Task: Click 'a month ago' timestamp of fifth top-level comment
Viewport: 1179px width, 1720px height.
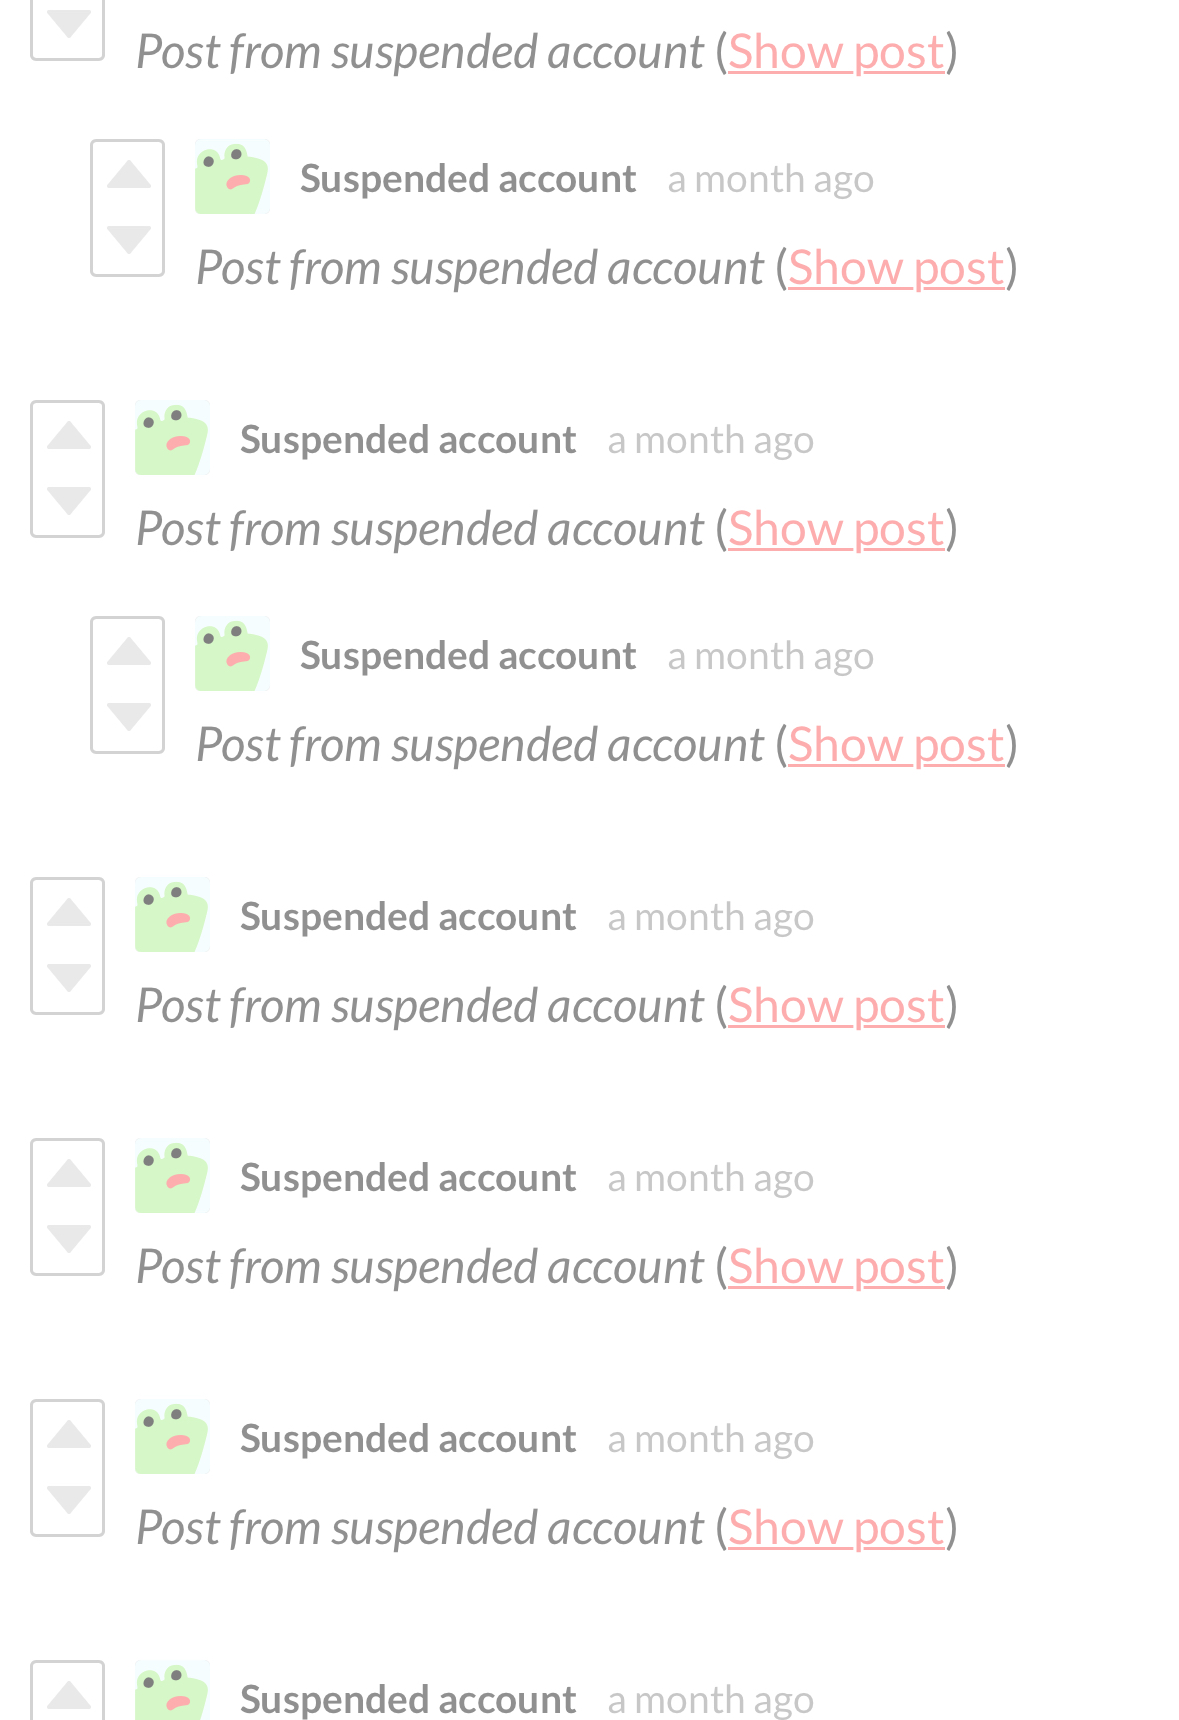Action: (x=711, y=1439)
